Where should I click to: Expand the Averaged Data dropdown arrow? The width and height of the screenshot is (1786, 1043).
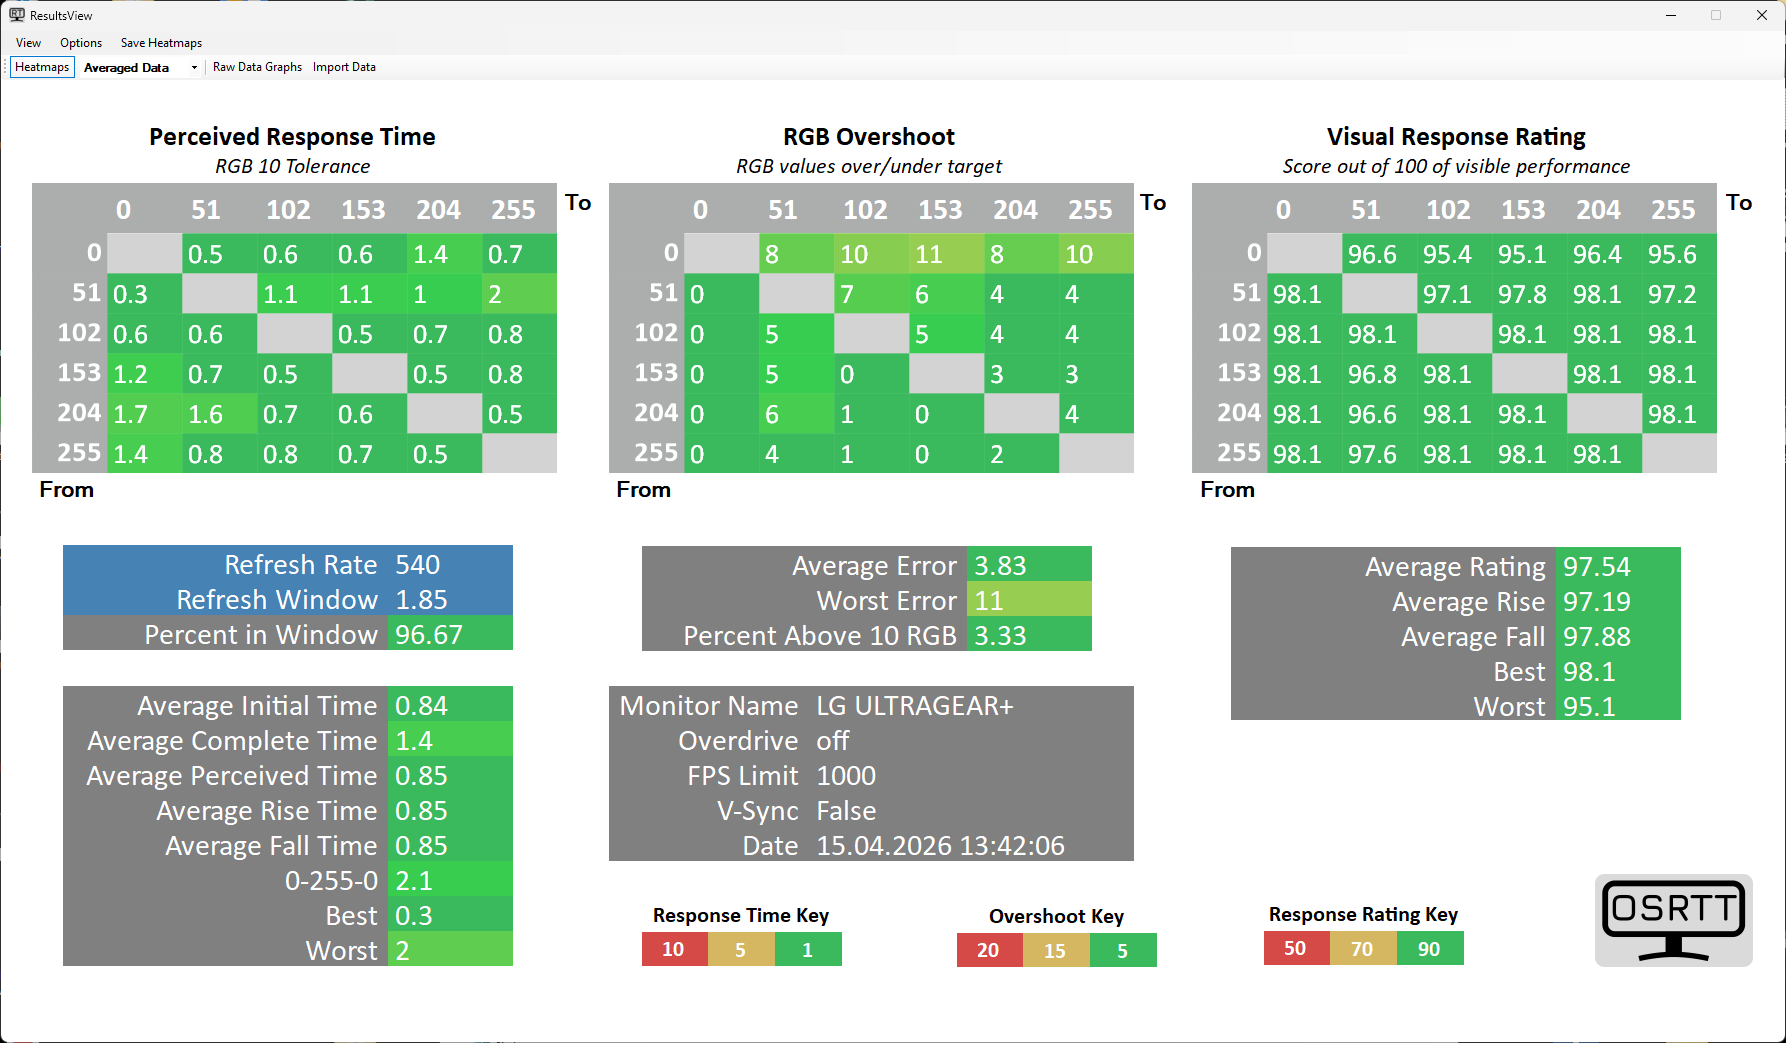point(194,68)
